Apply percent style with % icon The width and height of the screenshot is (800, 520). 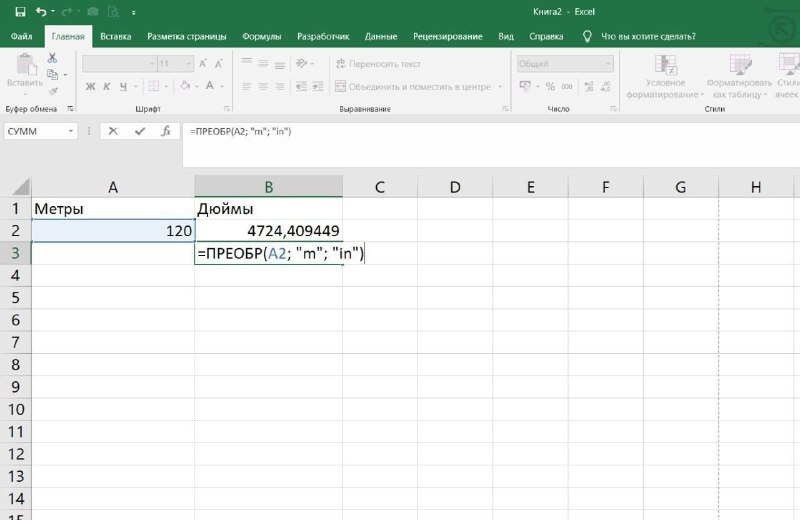click(550, 87)
